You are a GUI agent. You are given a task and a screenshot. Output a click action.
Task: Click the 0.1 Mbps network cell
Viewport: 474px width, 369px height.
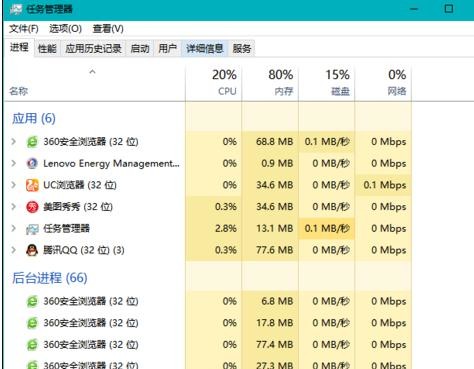coord(383,185)
